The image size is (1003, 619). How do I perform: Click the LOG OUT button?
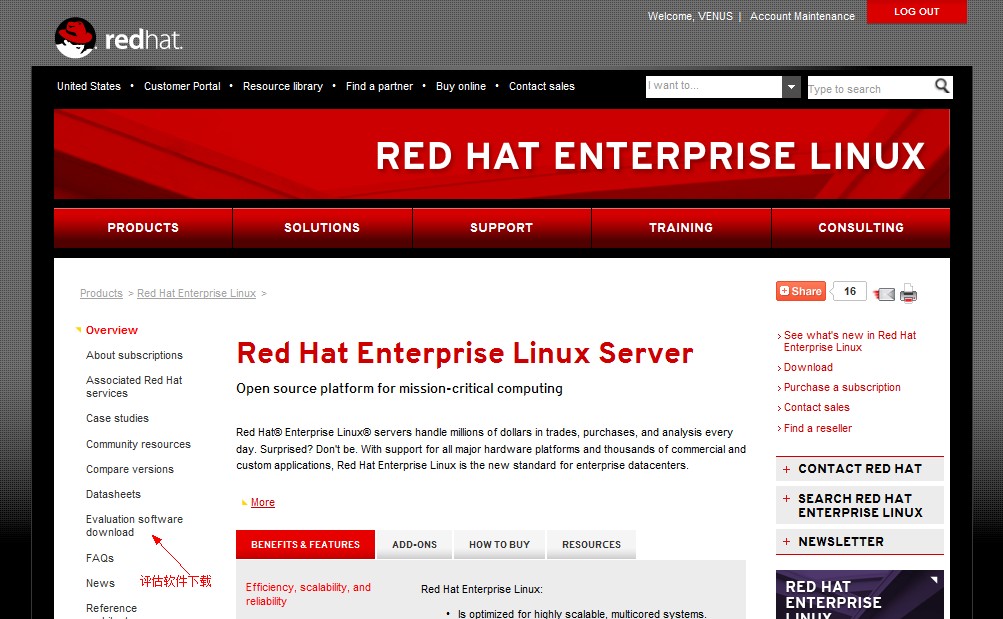point(917,12)
